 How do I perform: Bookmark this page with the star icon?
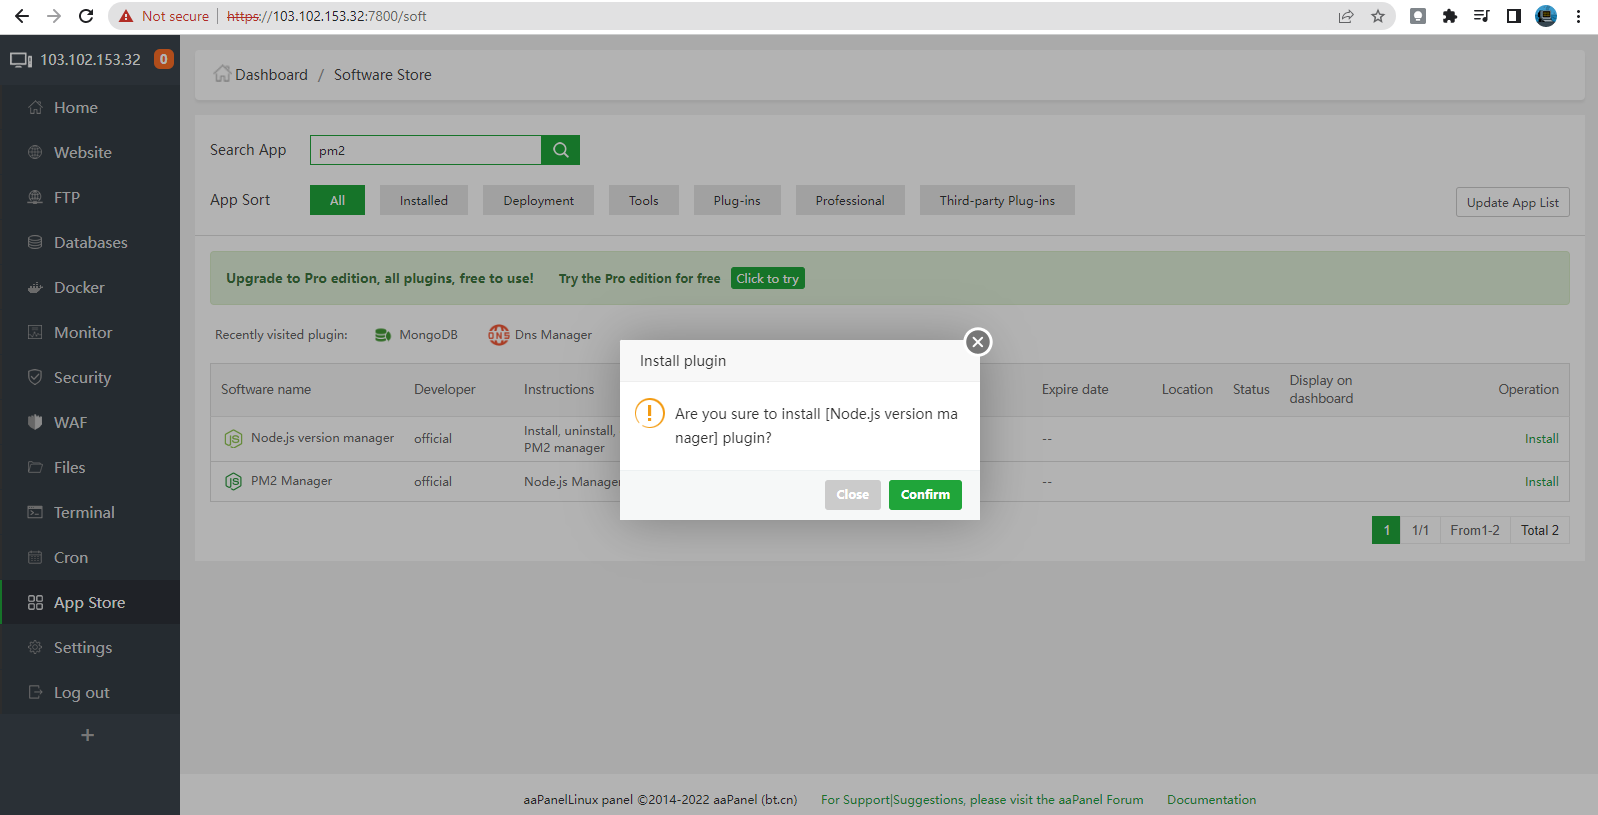[x=1378, y=16]
